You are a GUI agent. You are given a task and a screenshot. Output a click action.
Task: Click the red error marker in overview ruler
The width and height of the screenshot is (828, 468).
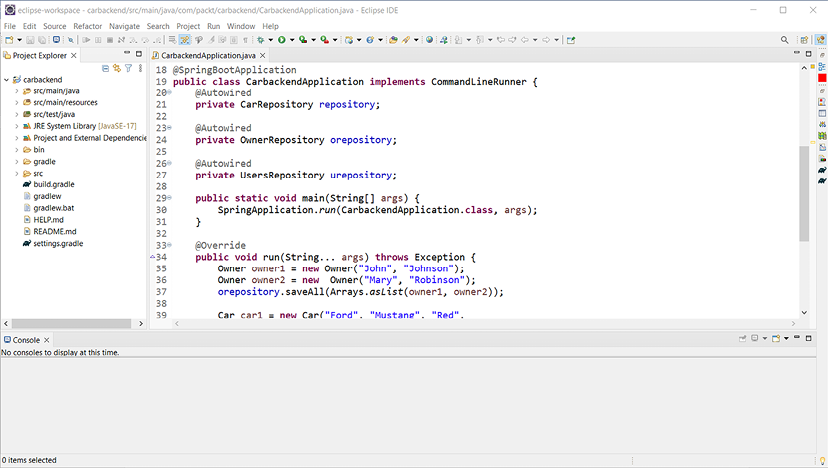point(822,78)
